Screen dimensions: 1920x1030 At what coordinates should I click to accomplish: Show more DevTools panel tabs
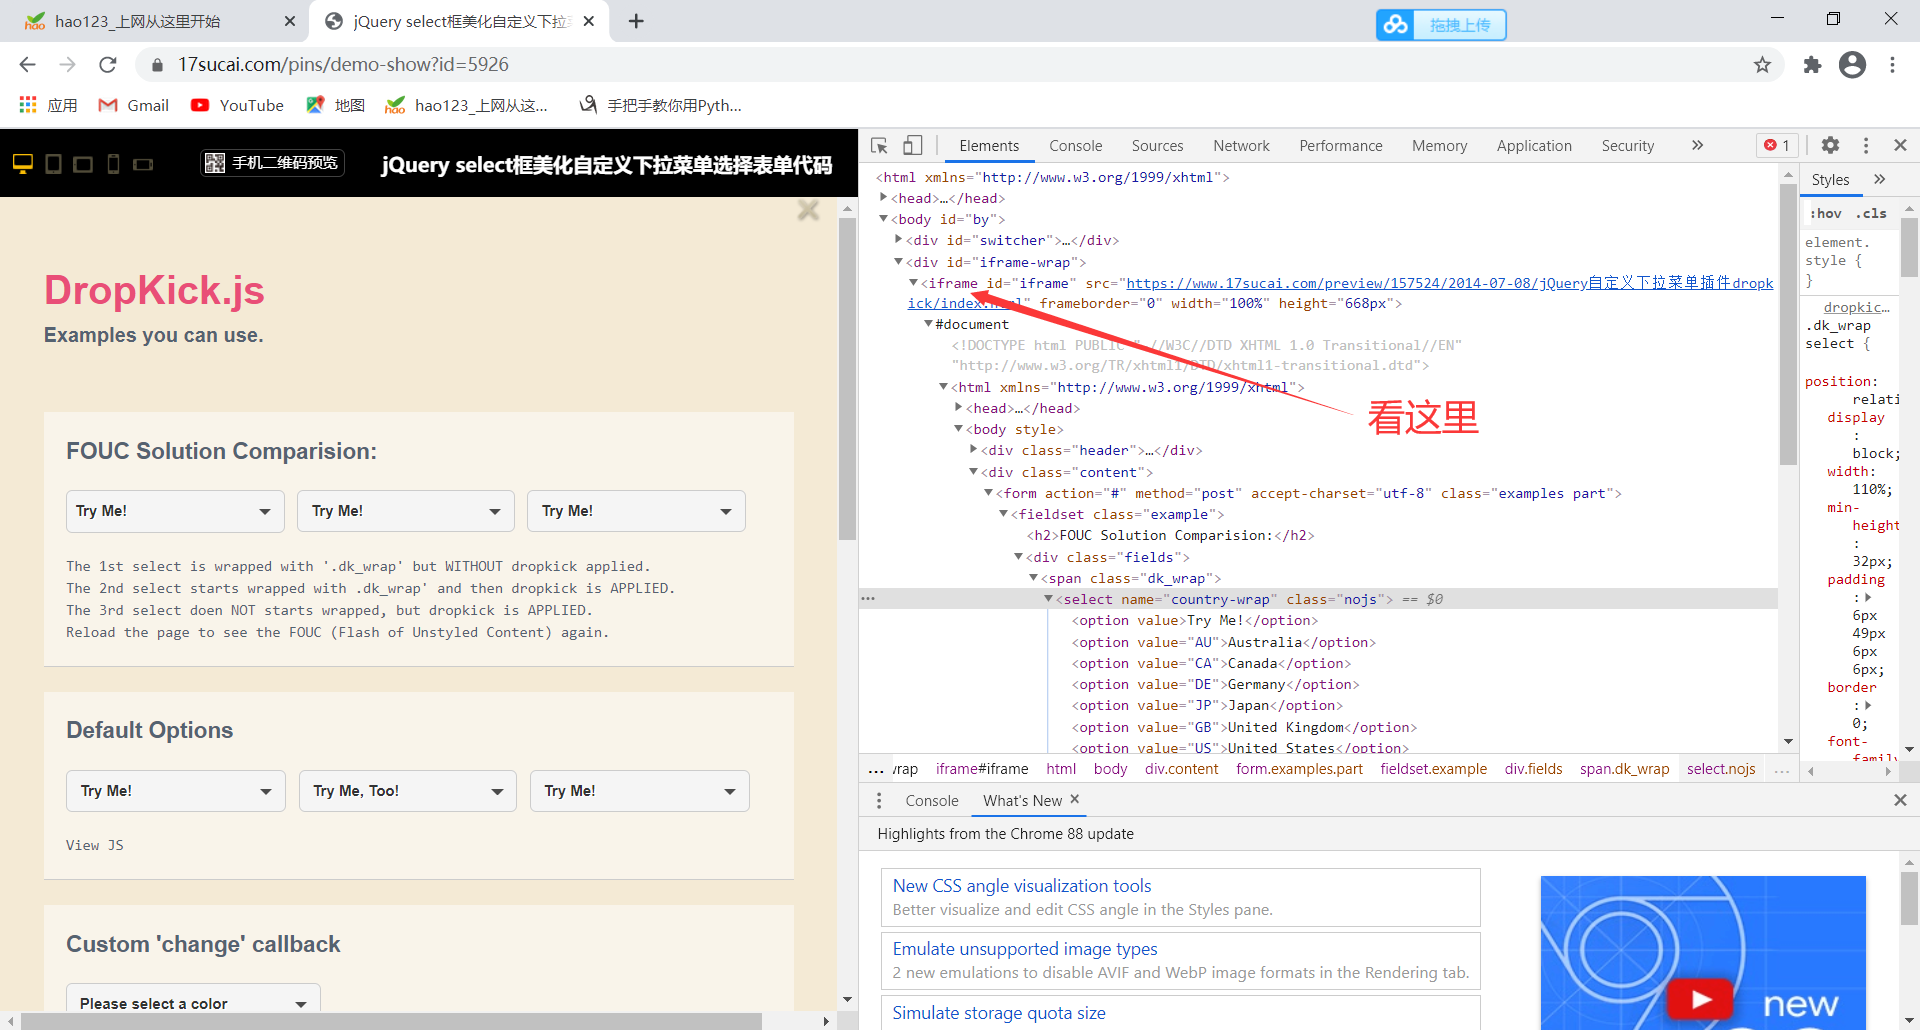1697,145
